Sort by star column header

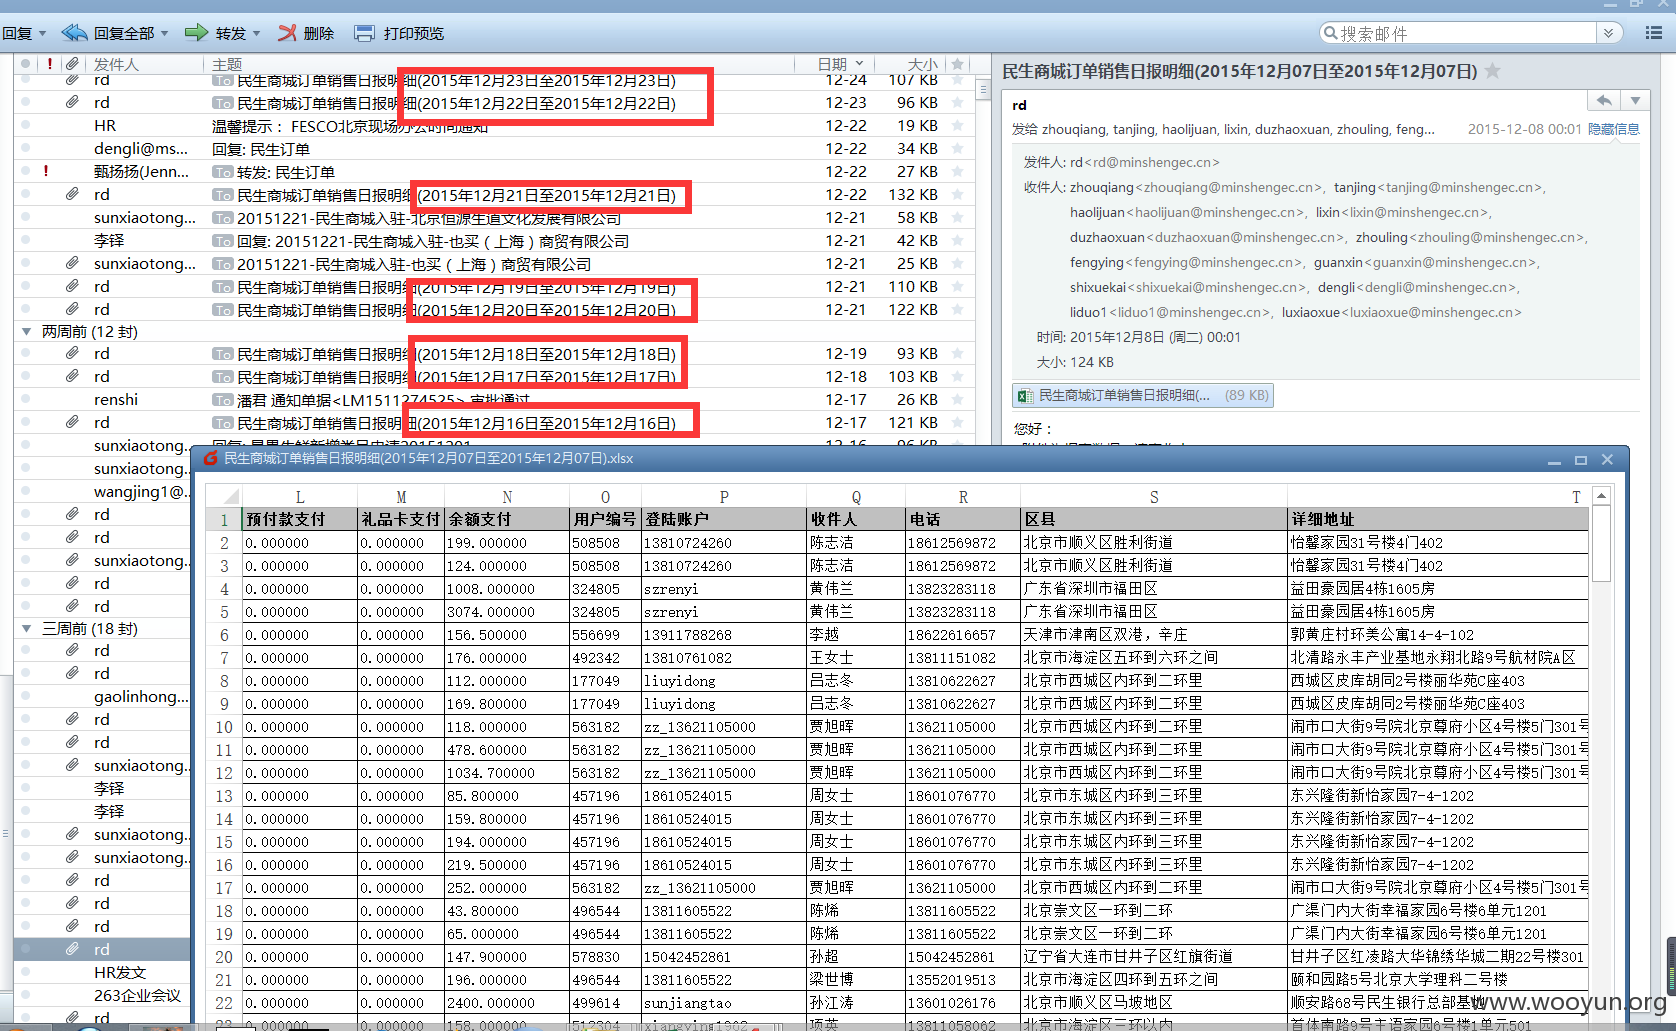coord(958,64)
